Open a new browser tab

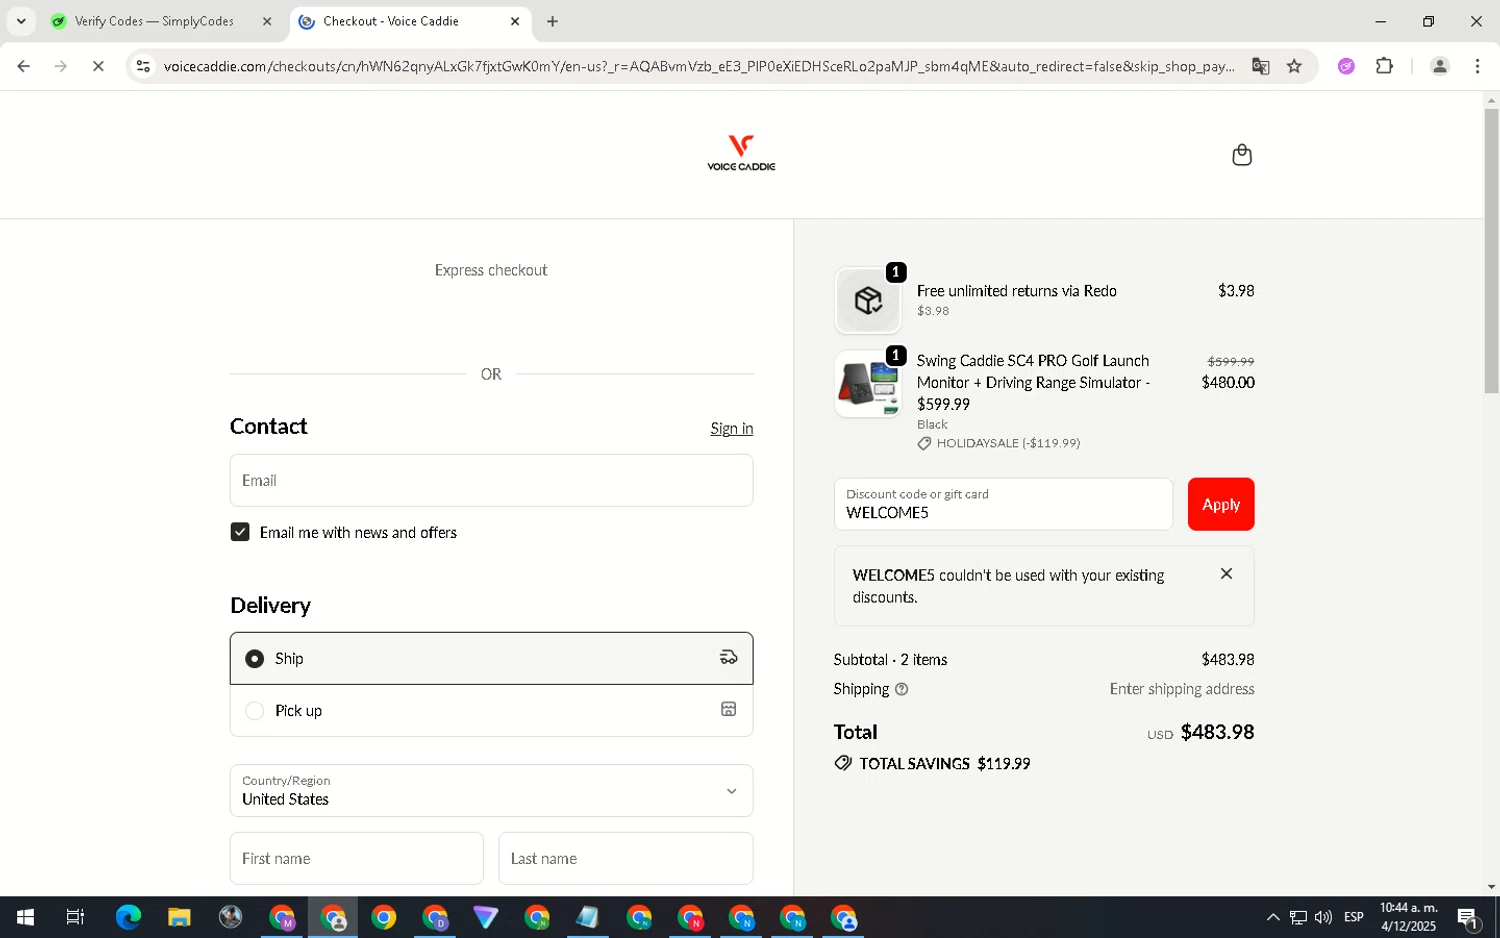pos(552,21)
